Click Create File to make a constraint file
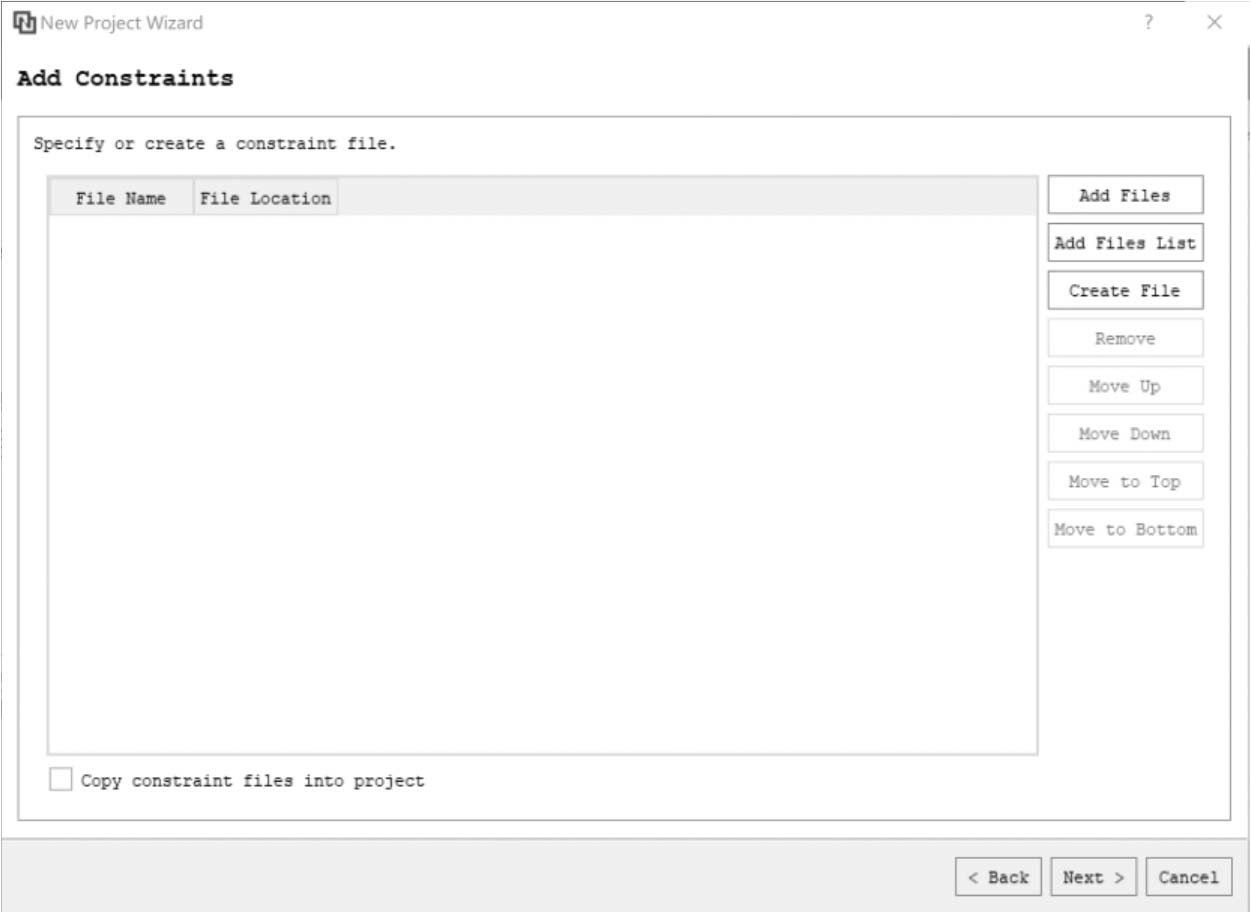Image resolution: width=1251 pixels, height=913 pixels. 1125,290
